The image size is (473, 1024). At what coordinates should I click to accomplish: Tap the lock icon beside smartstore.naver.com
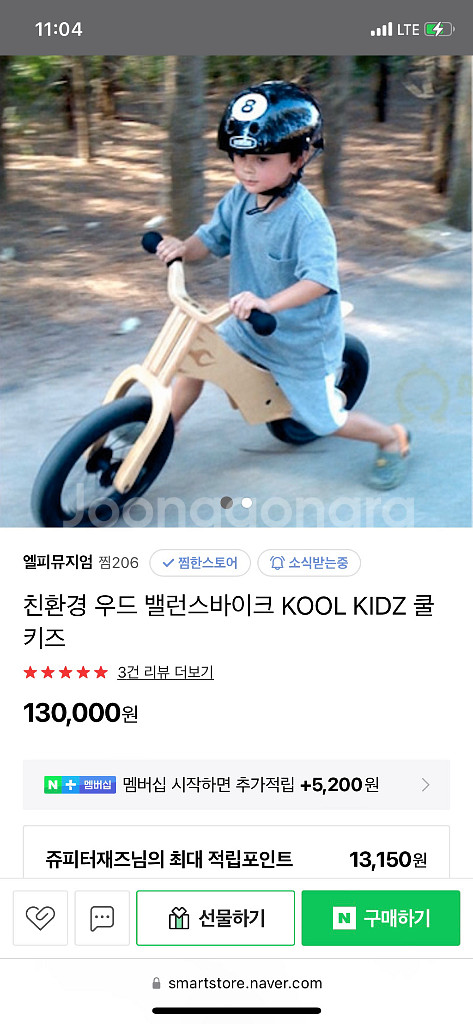[155, 984]
